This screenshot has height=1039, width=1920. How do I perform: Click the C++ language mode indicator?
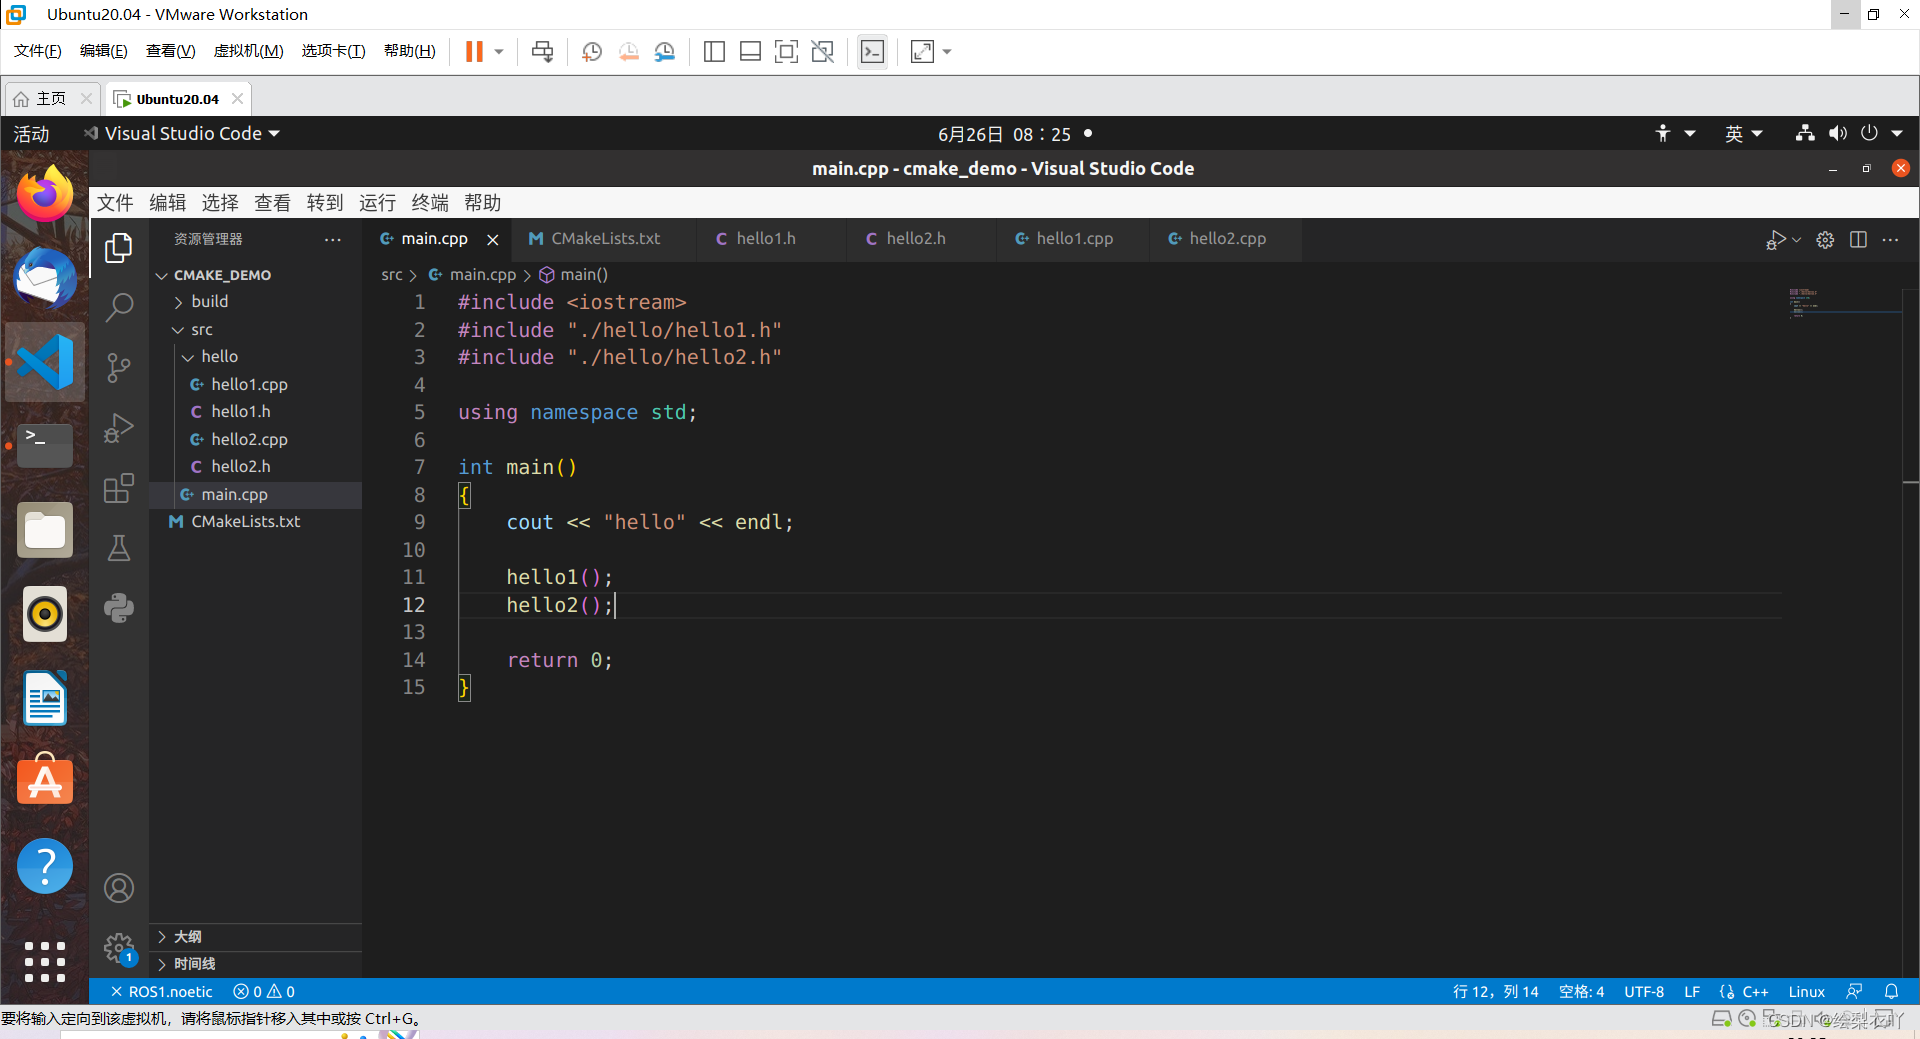pyautogui.click(x=1755, y=992)
